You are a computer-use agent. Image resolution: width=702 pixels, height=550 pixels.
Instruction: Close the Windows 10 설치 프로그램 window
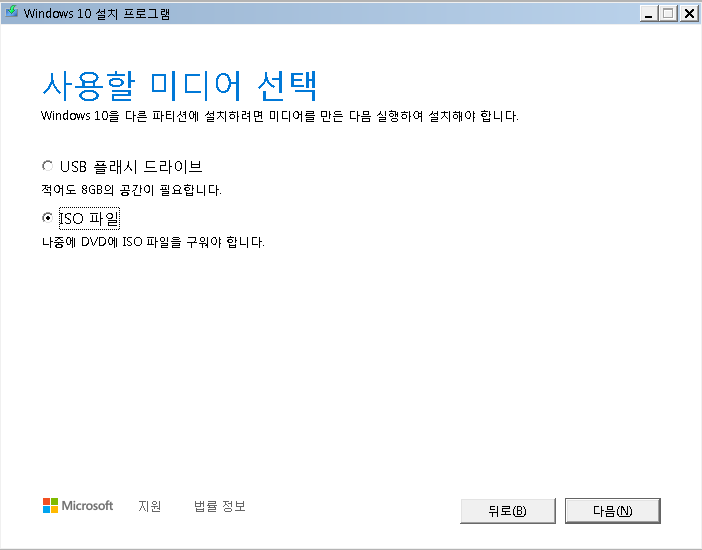point(689,13)
